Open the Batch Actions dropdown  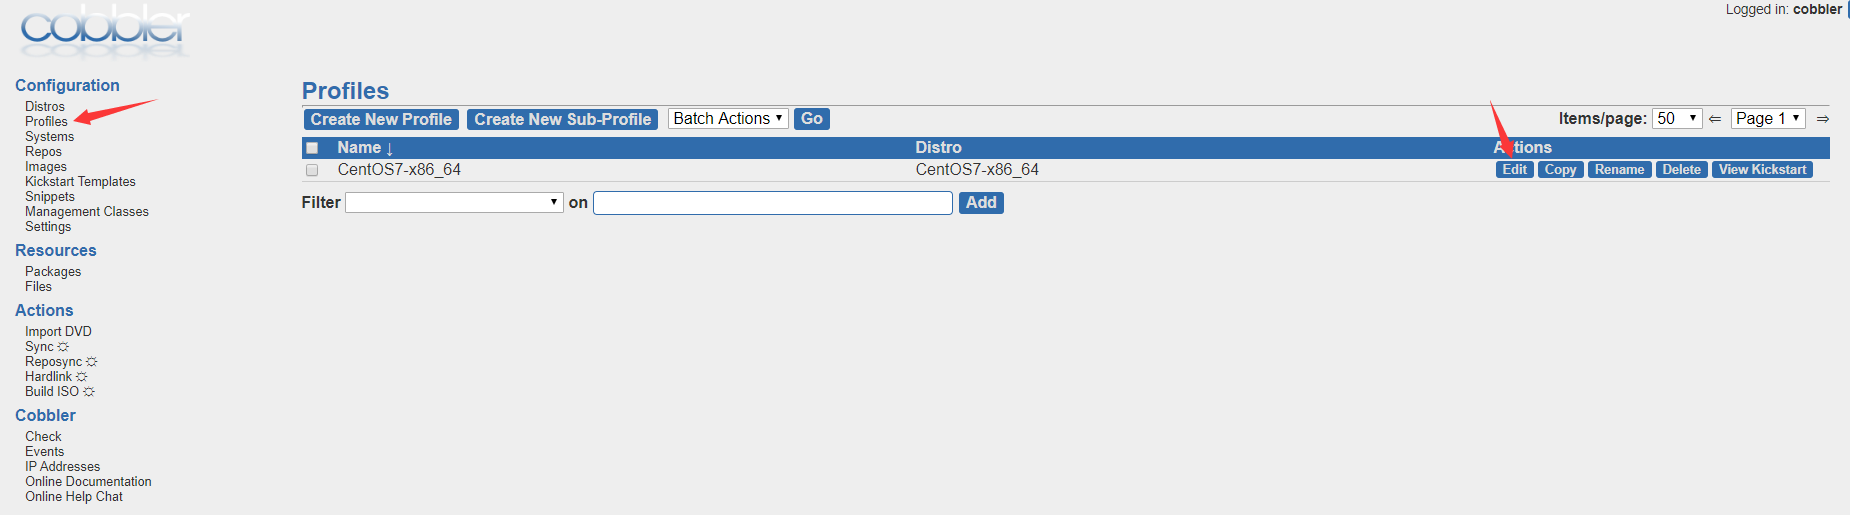point(728,119)
